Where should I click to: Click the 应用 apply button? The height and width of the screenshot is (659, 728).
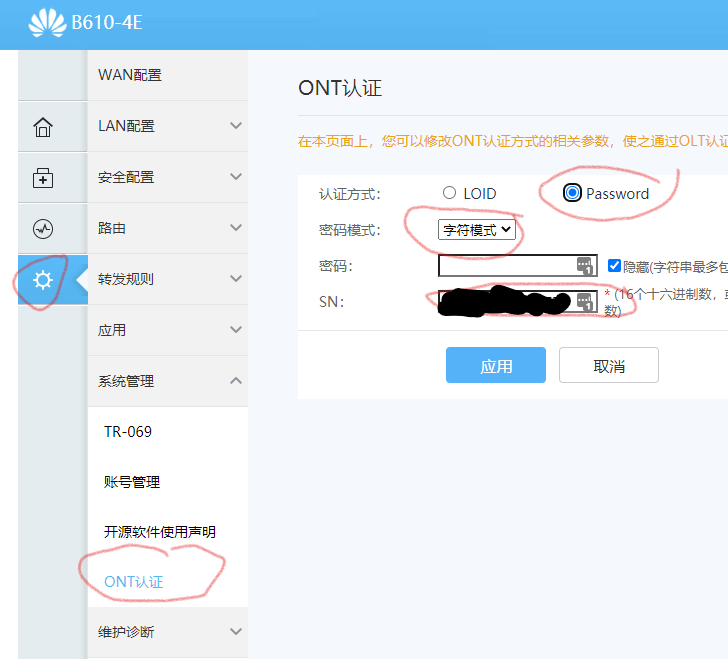click(495, 366)
